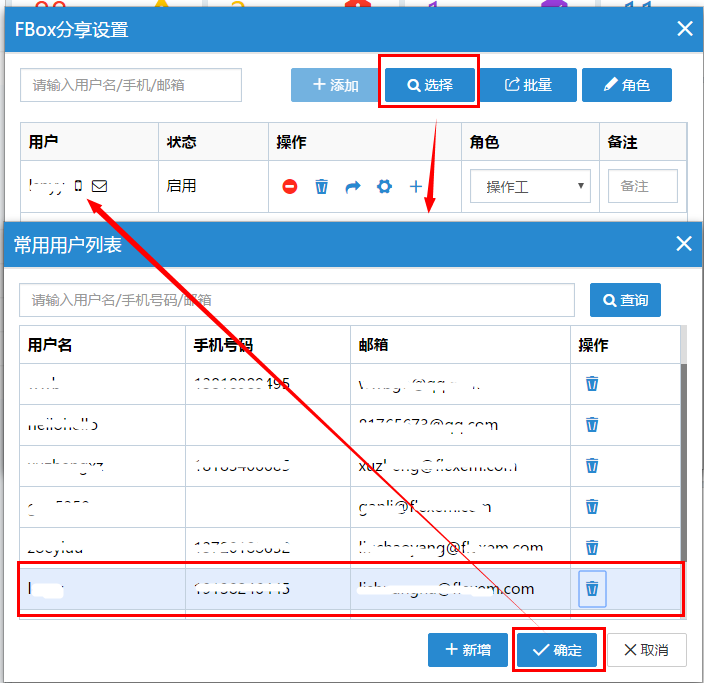Click the 角色 role button
Image resolution: width=704 pixels, height=683 pixels.
tap(626, 85)
